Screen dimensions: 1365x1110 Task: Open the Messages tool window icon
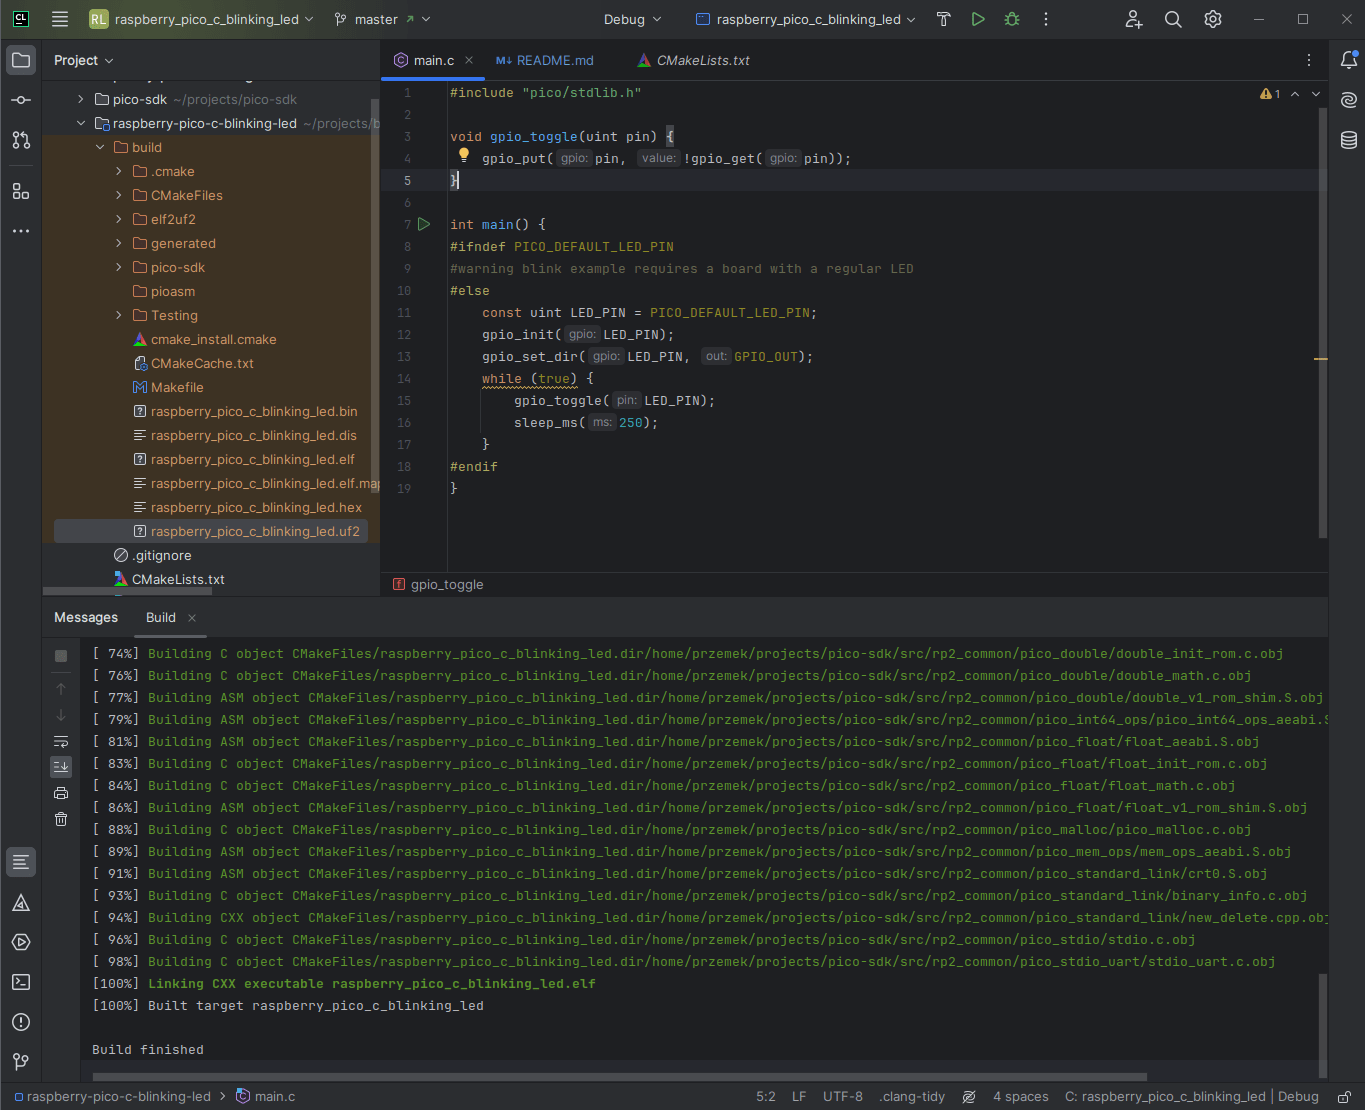21,862
